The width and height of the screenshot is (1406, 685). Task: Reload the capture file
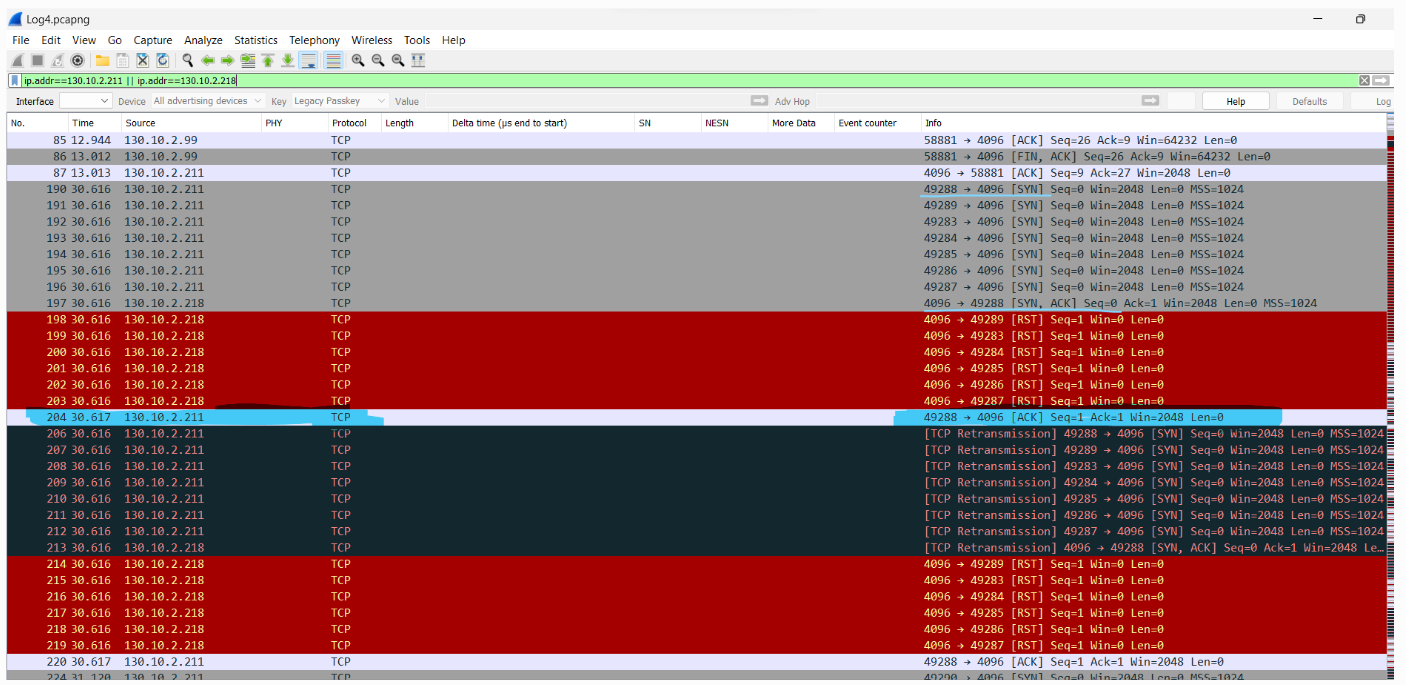(162, 60)
